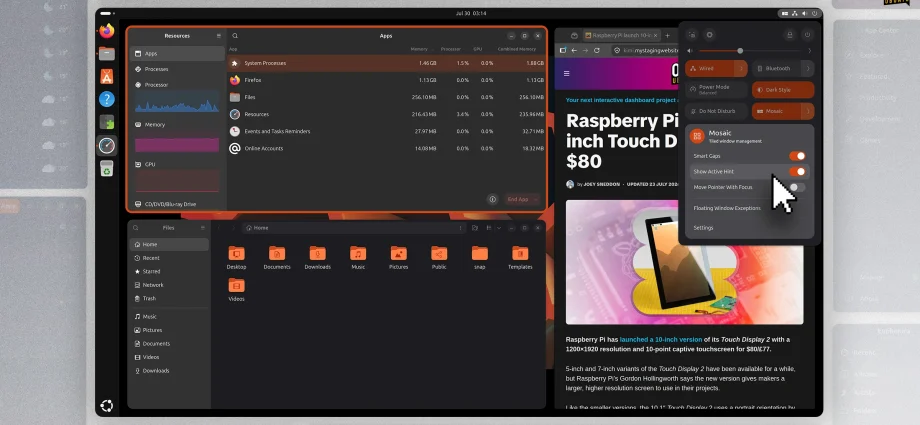Open Resources sidebar hamburger menu

[219, 36]
